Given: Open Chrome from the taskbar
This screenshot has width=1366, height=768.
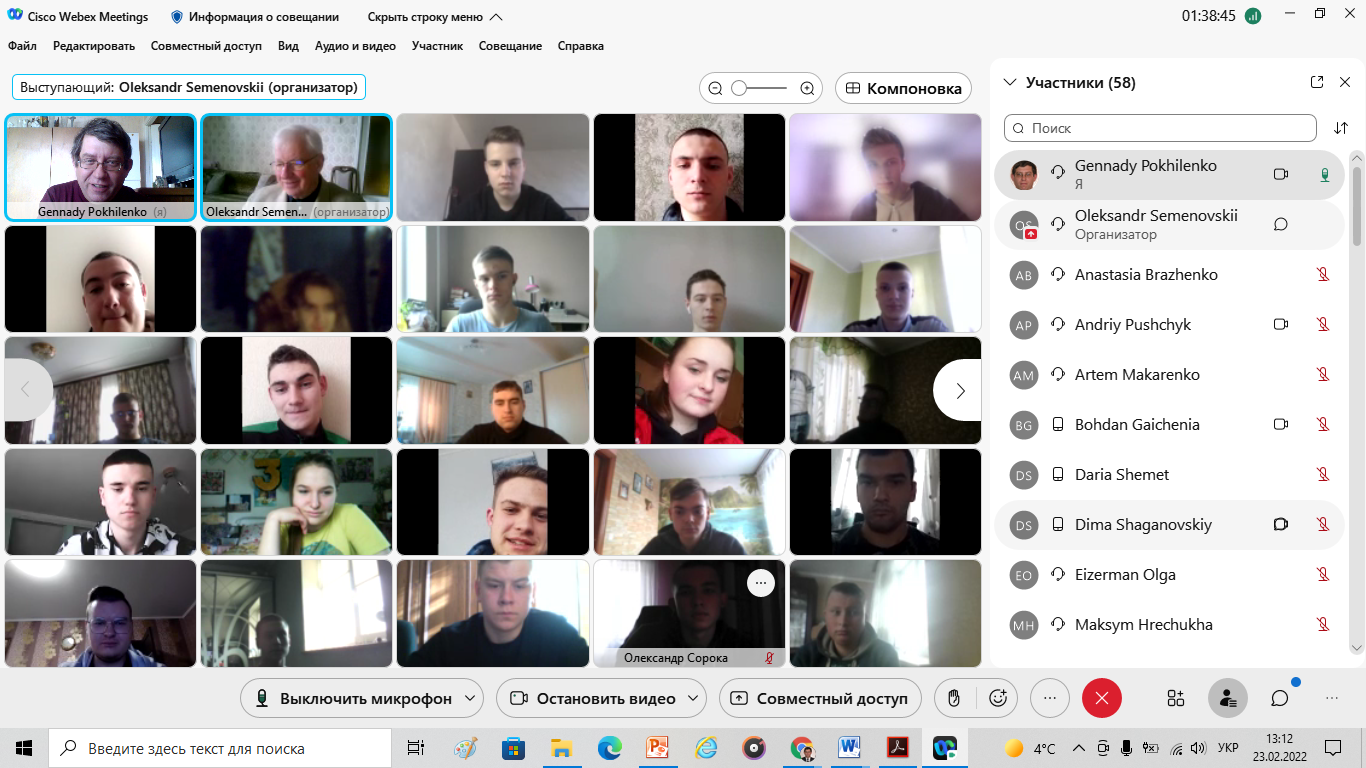Looking at the screenshot, I should pyautogui.click(x=802, y=748).
